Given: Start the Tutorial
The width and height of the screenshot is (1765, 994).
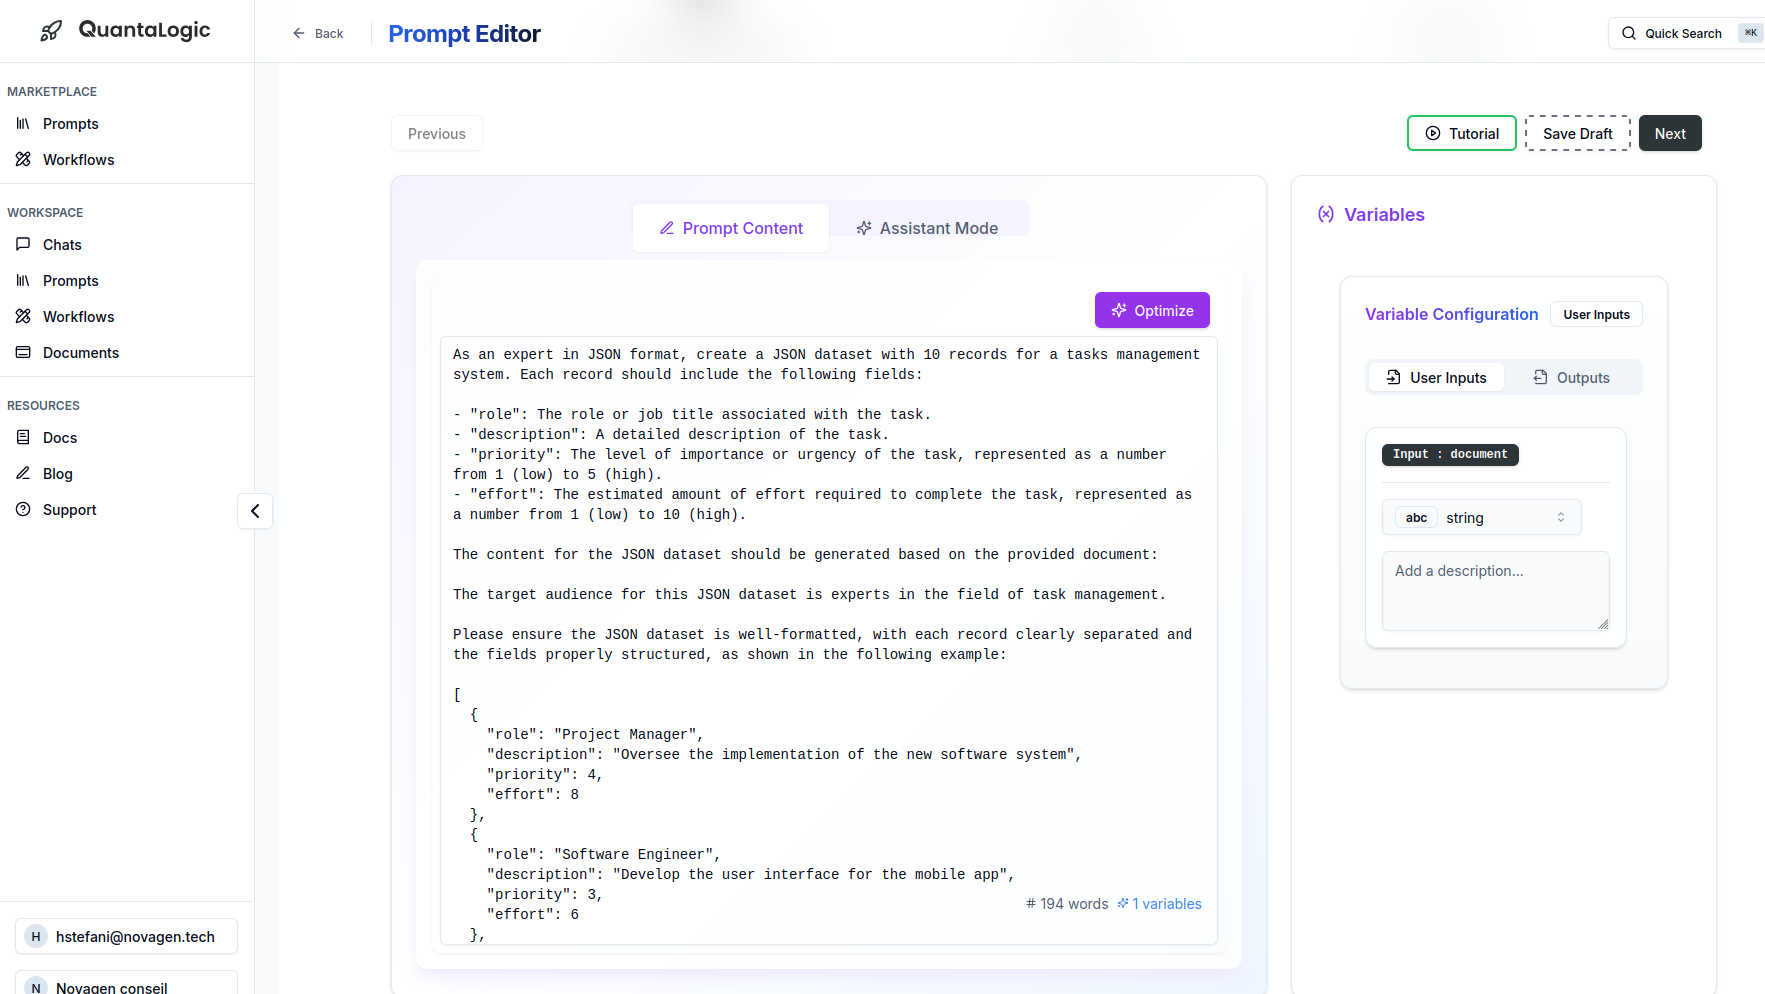Looking at the screenshot, I should 1462,133.
